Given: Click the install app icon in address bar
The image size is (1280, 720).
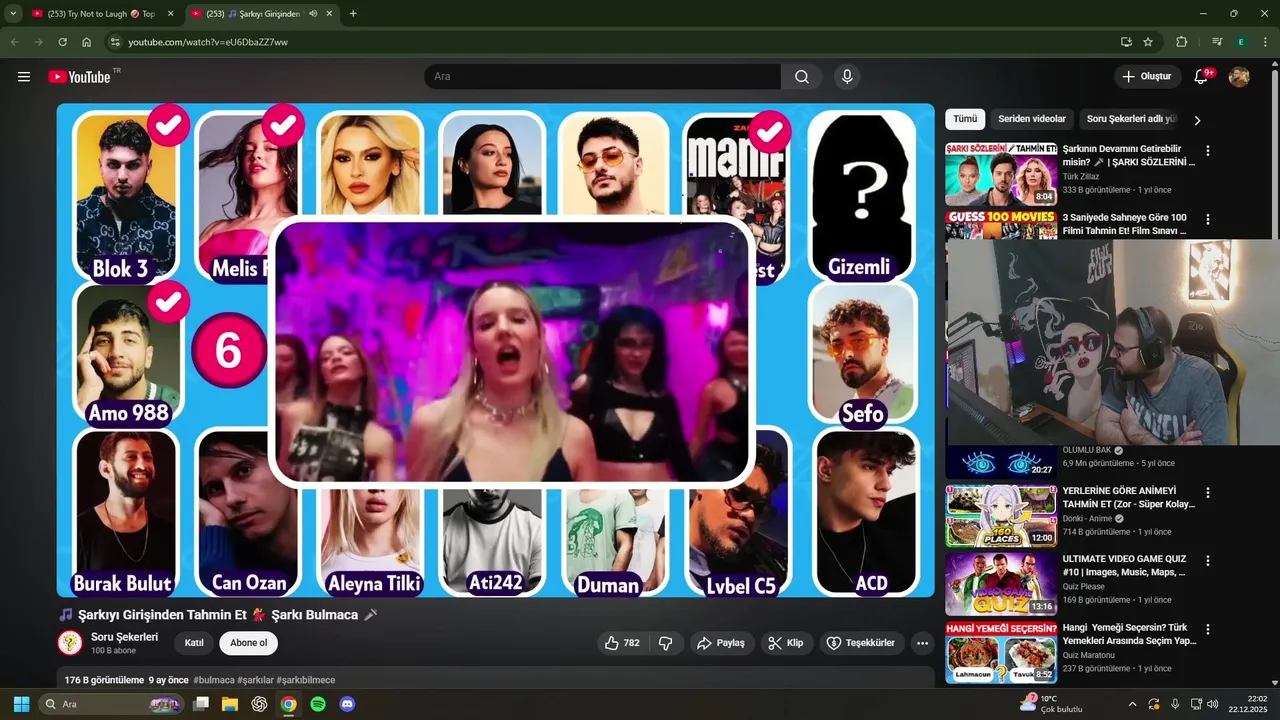Looking at the screenshot, I should (1126, 42).
